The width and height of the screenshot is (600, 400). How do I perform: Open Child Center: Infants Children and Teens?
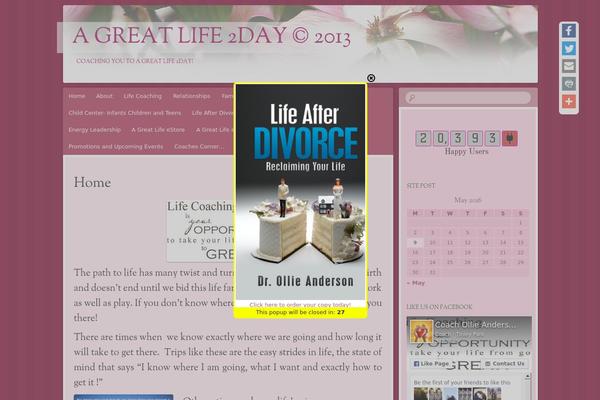[125, 113]
